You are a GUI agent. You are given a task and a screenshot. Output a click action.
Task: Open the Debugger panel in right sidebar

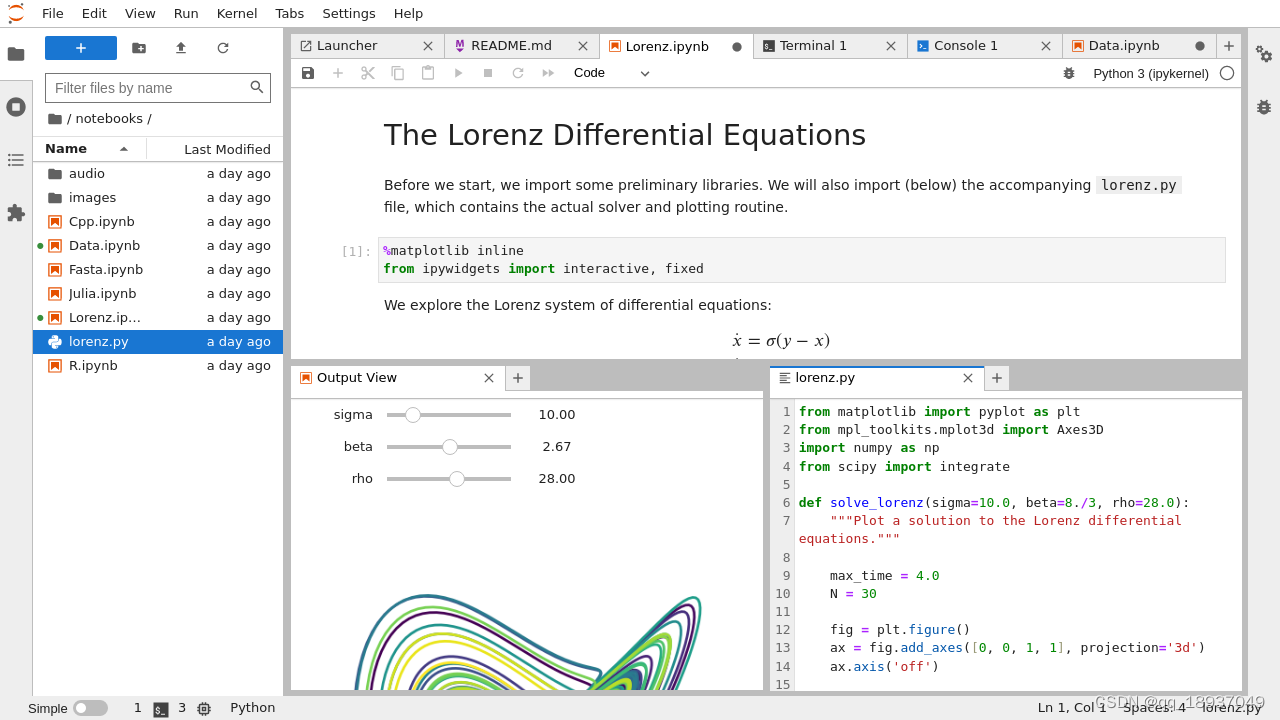click(1264, 107)
